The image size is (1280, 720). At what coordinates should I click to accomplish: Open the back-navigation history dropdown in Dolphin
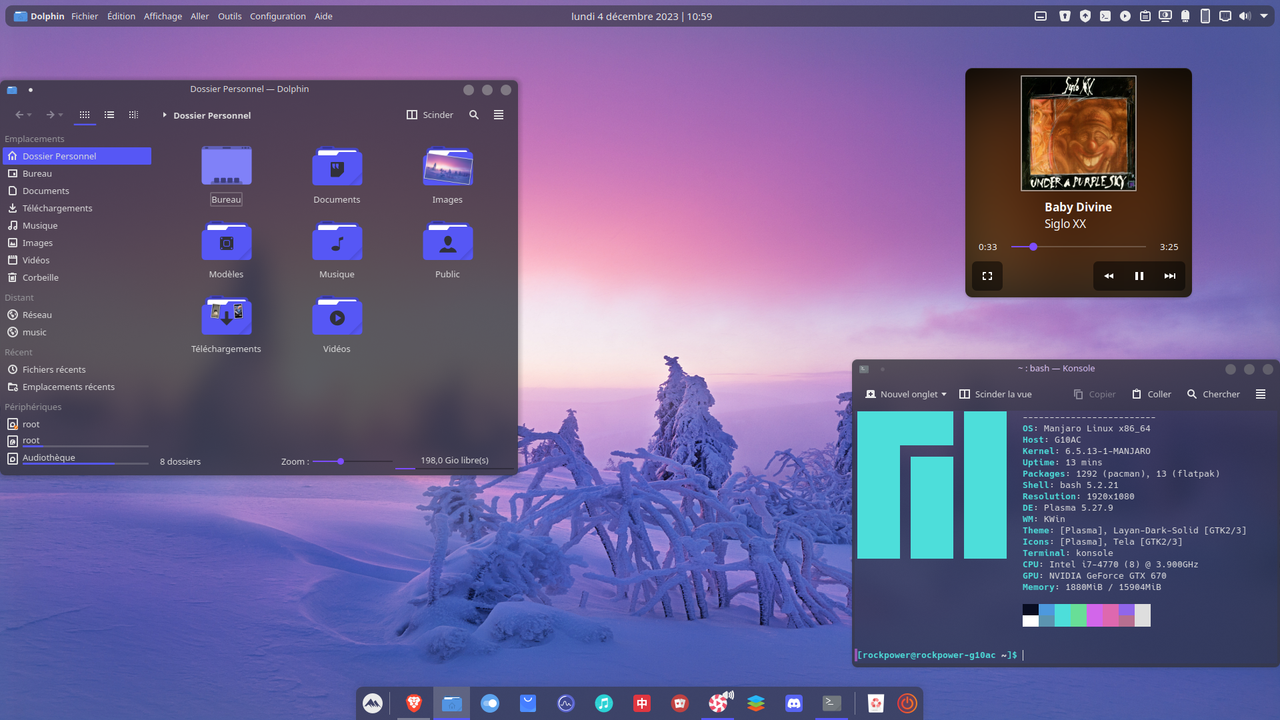pyautogui.click(x=29, y=115)
